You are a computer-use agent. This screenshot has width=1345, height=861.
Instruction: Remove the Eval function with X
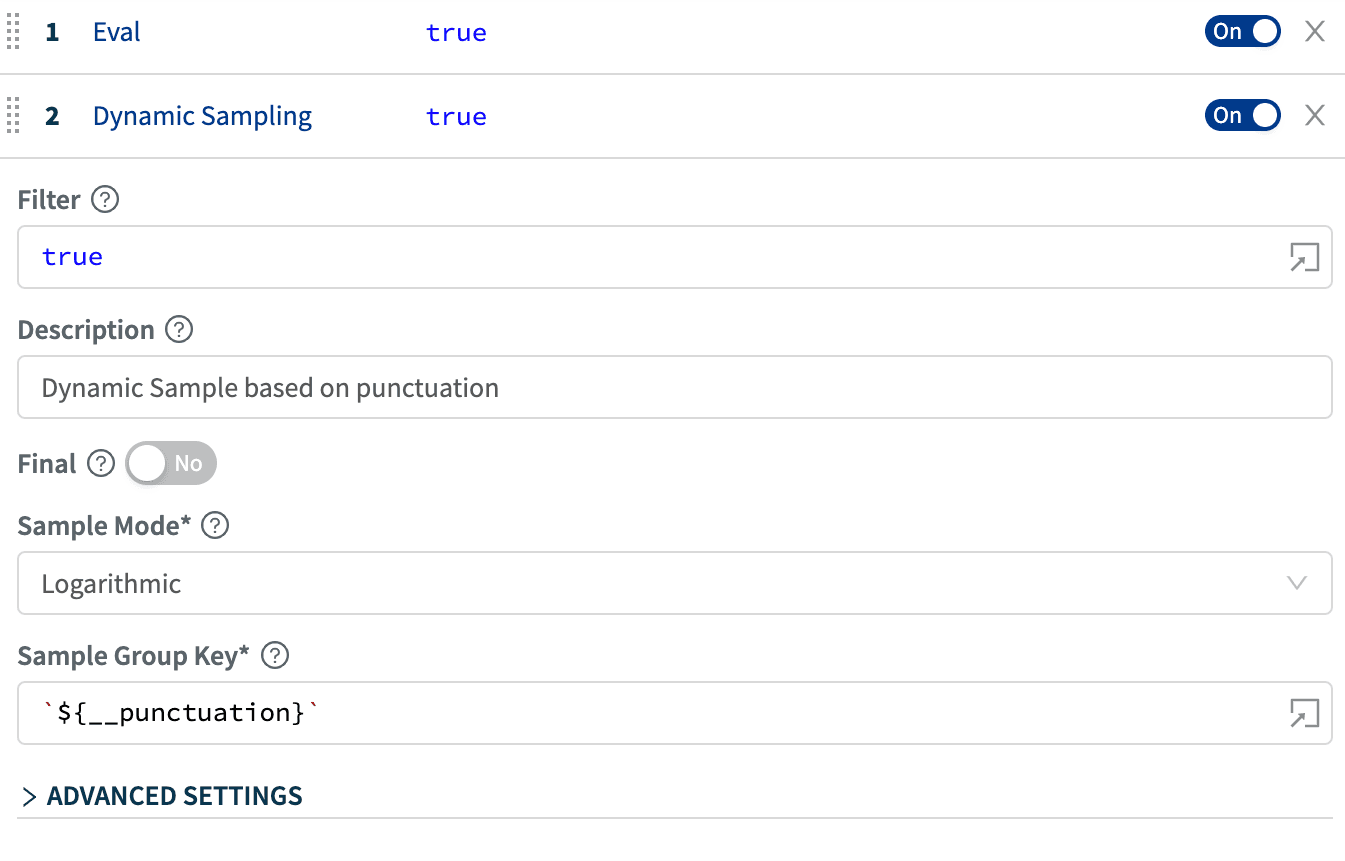click(x=1315, y=32)
